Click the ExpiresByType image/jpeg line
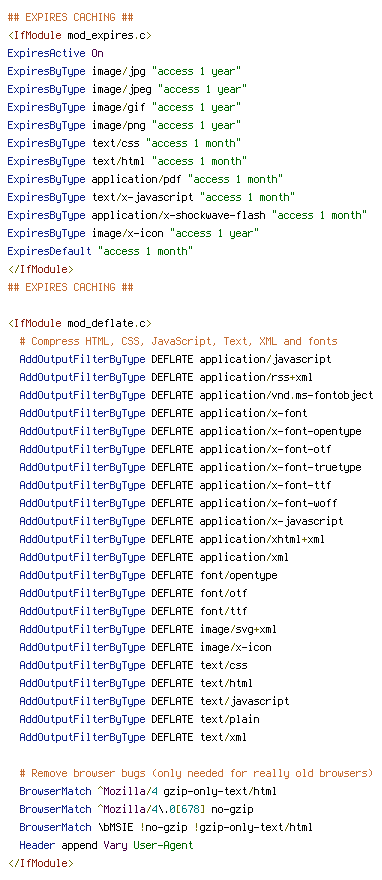382x880 pixels. [127, 89]
